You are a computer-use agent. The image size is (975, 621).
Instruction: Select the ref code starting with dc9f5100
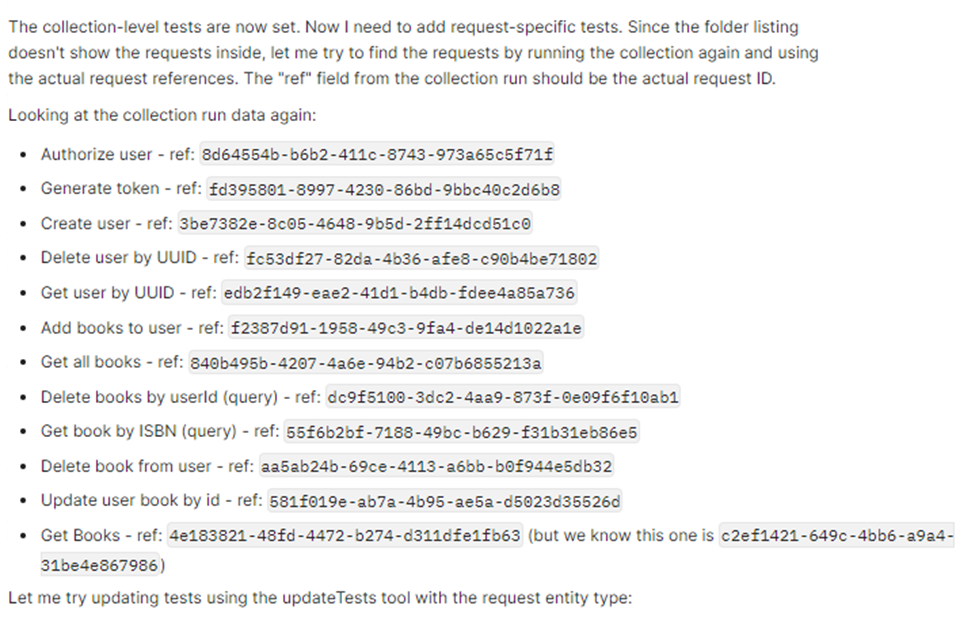pyautogui.click(x=504, y=397)
